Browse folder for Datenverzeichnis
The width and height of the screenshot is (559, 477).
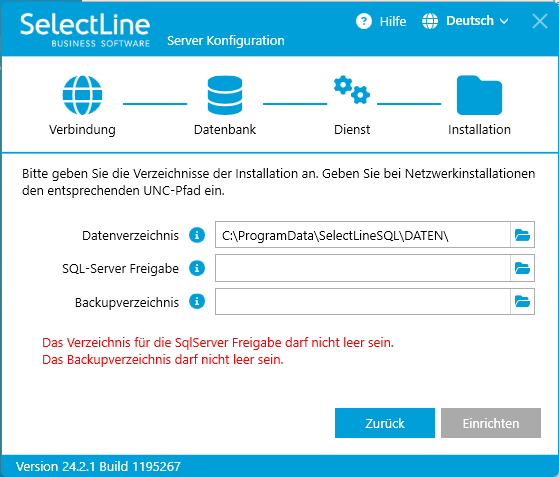click(x=522, y=235)
